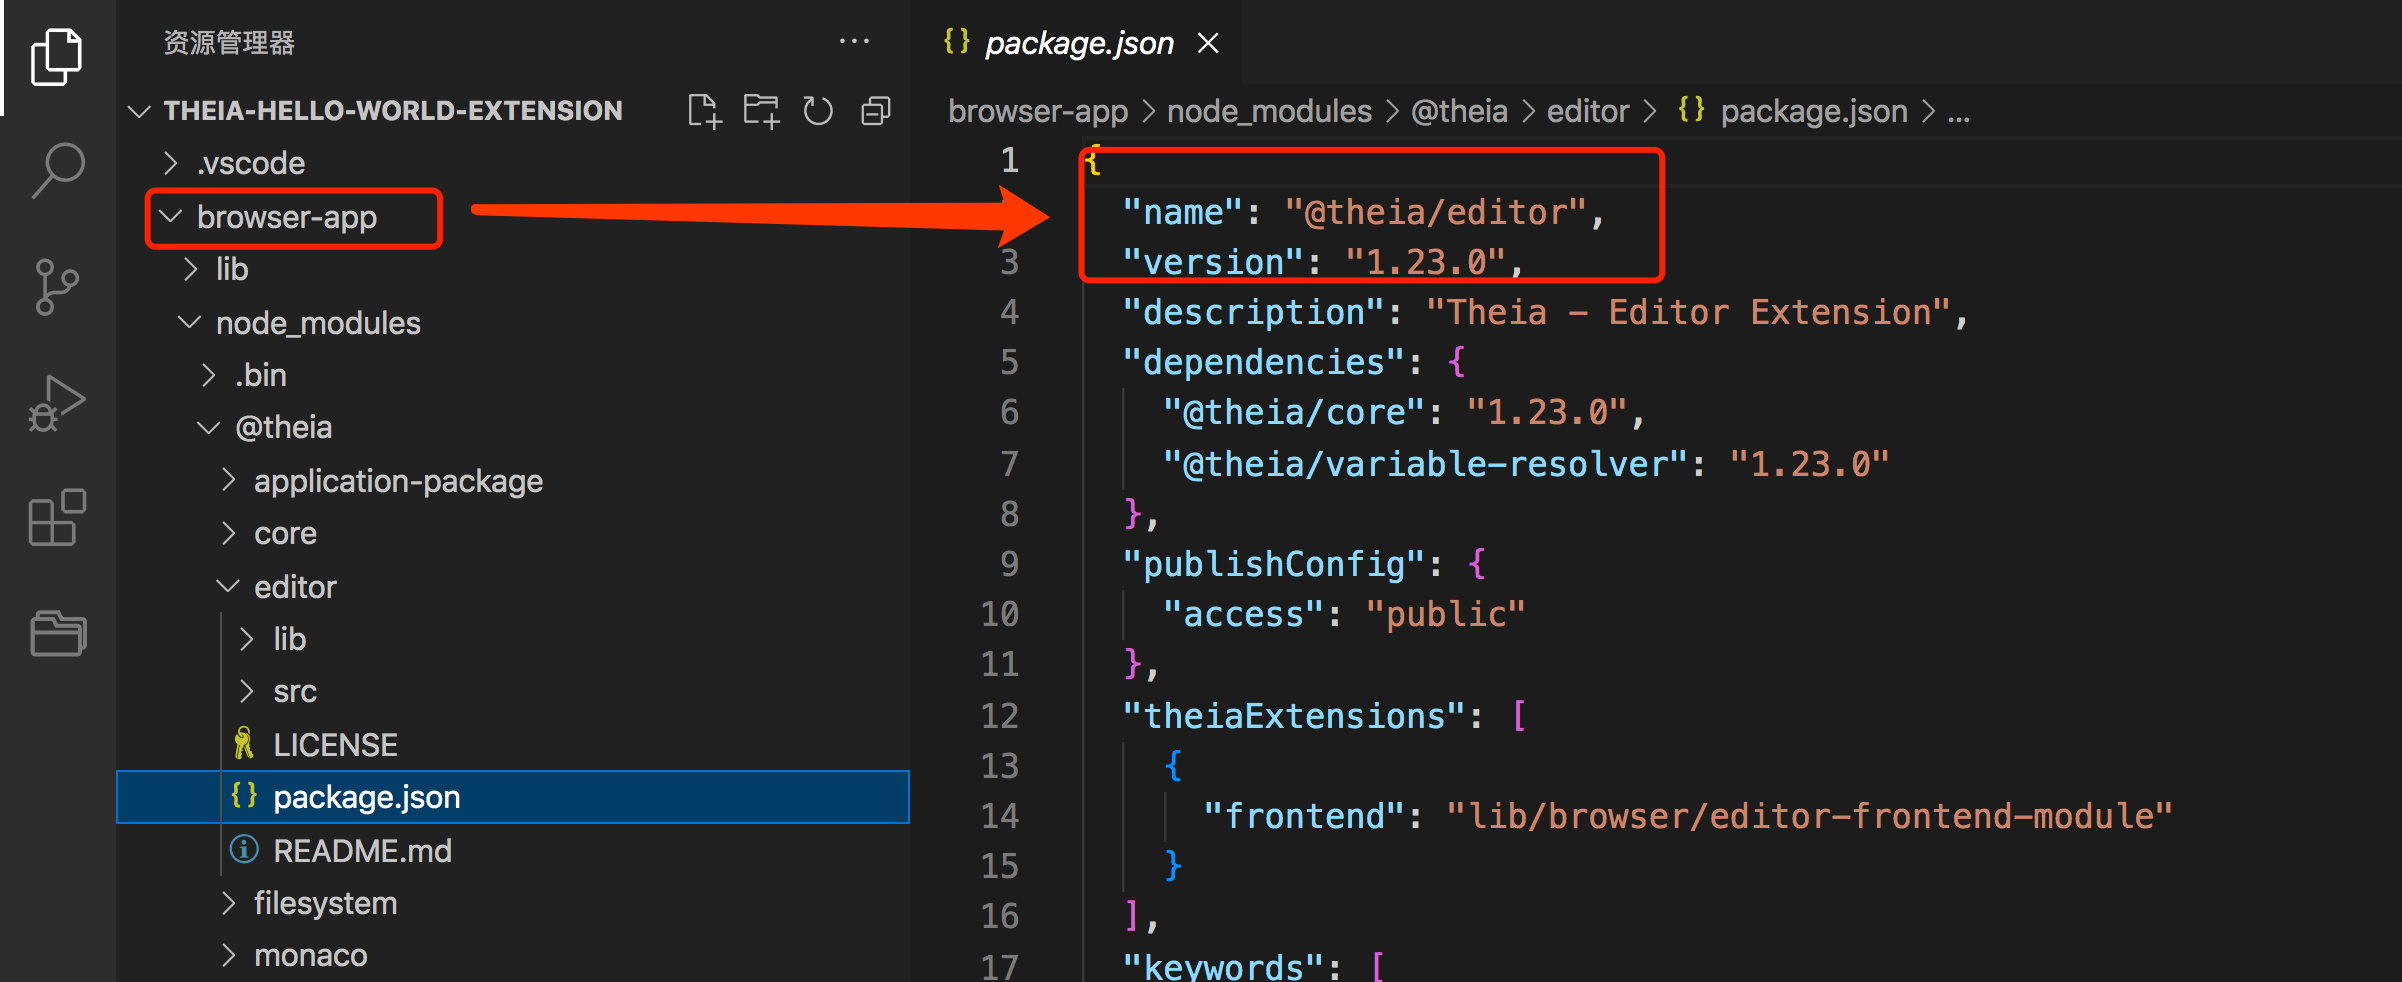
Task: Click the "1.23.0" version value on line 3
Action: 1425,262
